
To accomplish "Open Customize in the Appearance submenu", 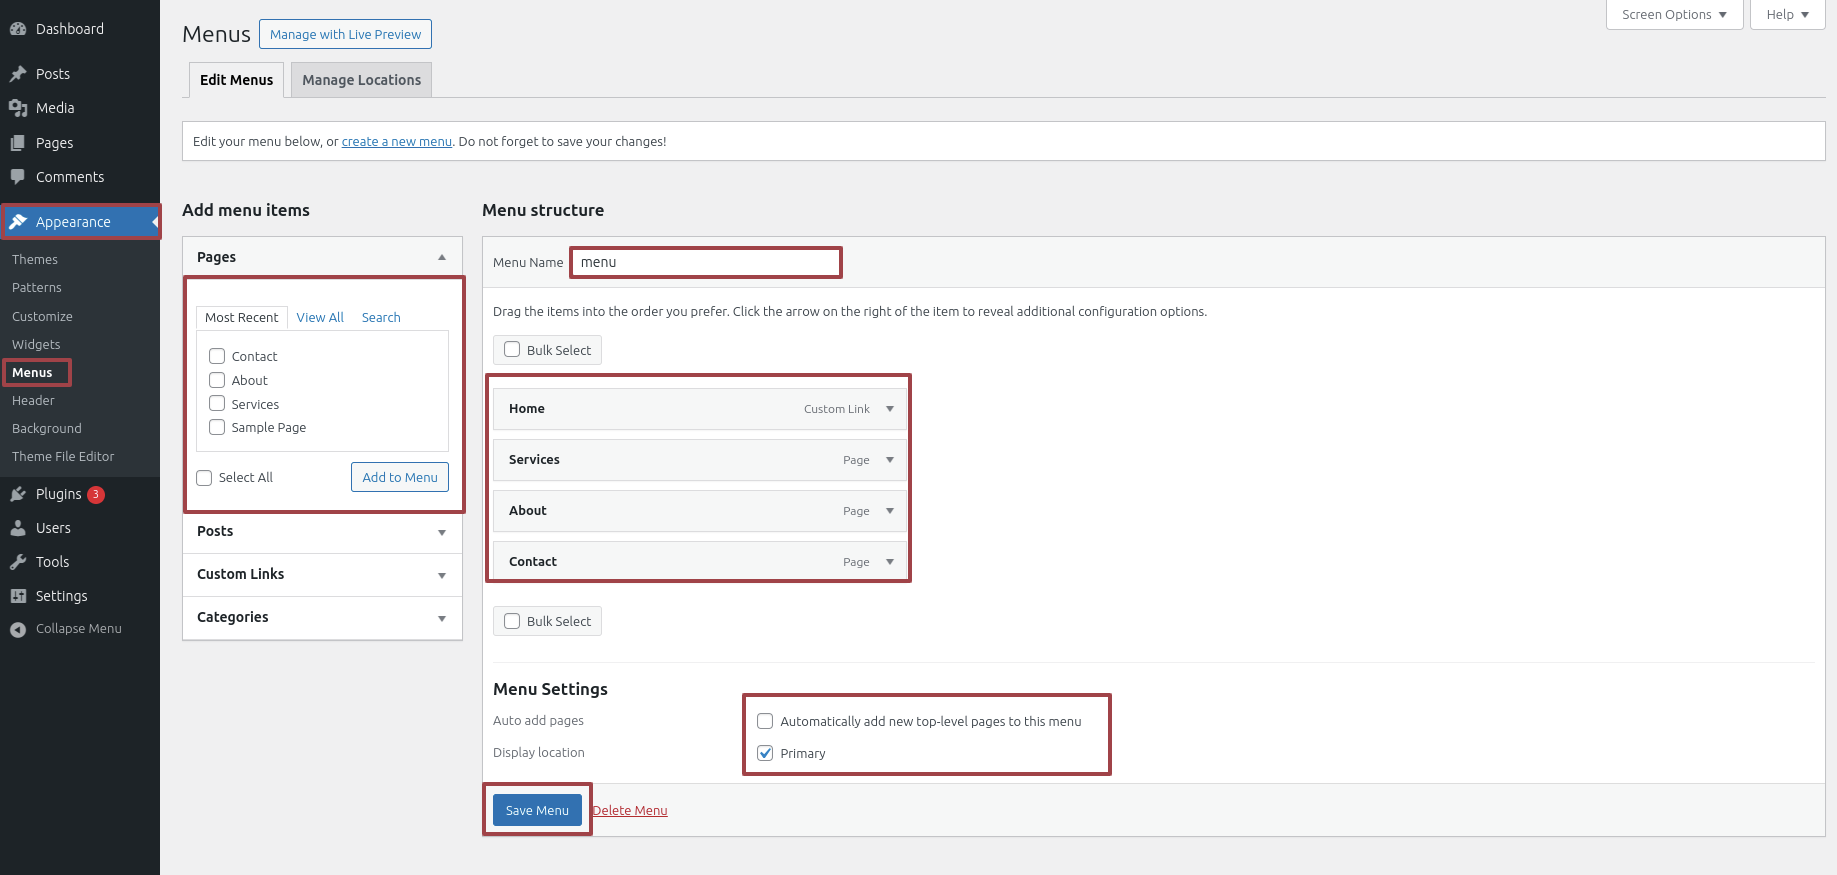I will click(x=42, y=316).
